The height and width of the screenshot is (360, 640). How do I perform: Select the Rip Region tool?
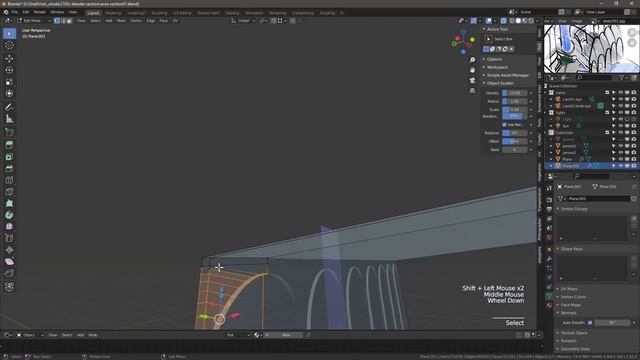pos(9,273)
